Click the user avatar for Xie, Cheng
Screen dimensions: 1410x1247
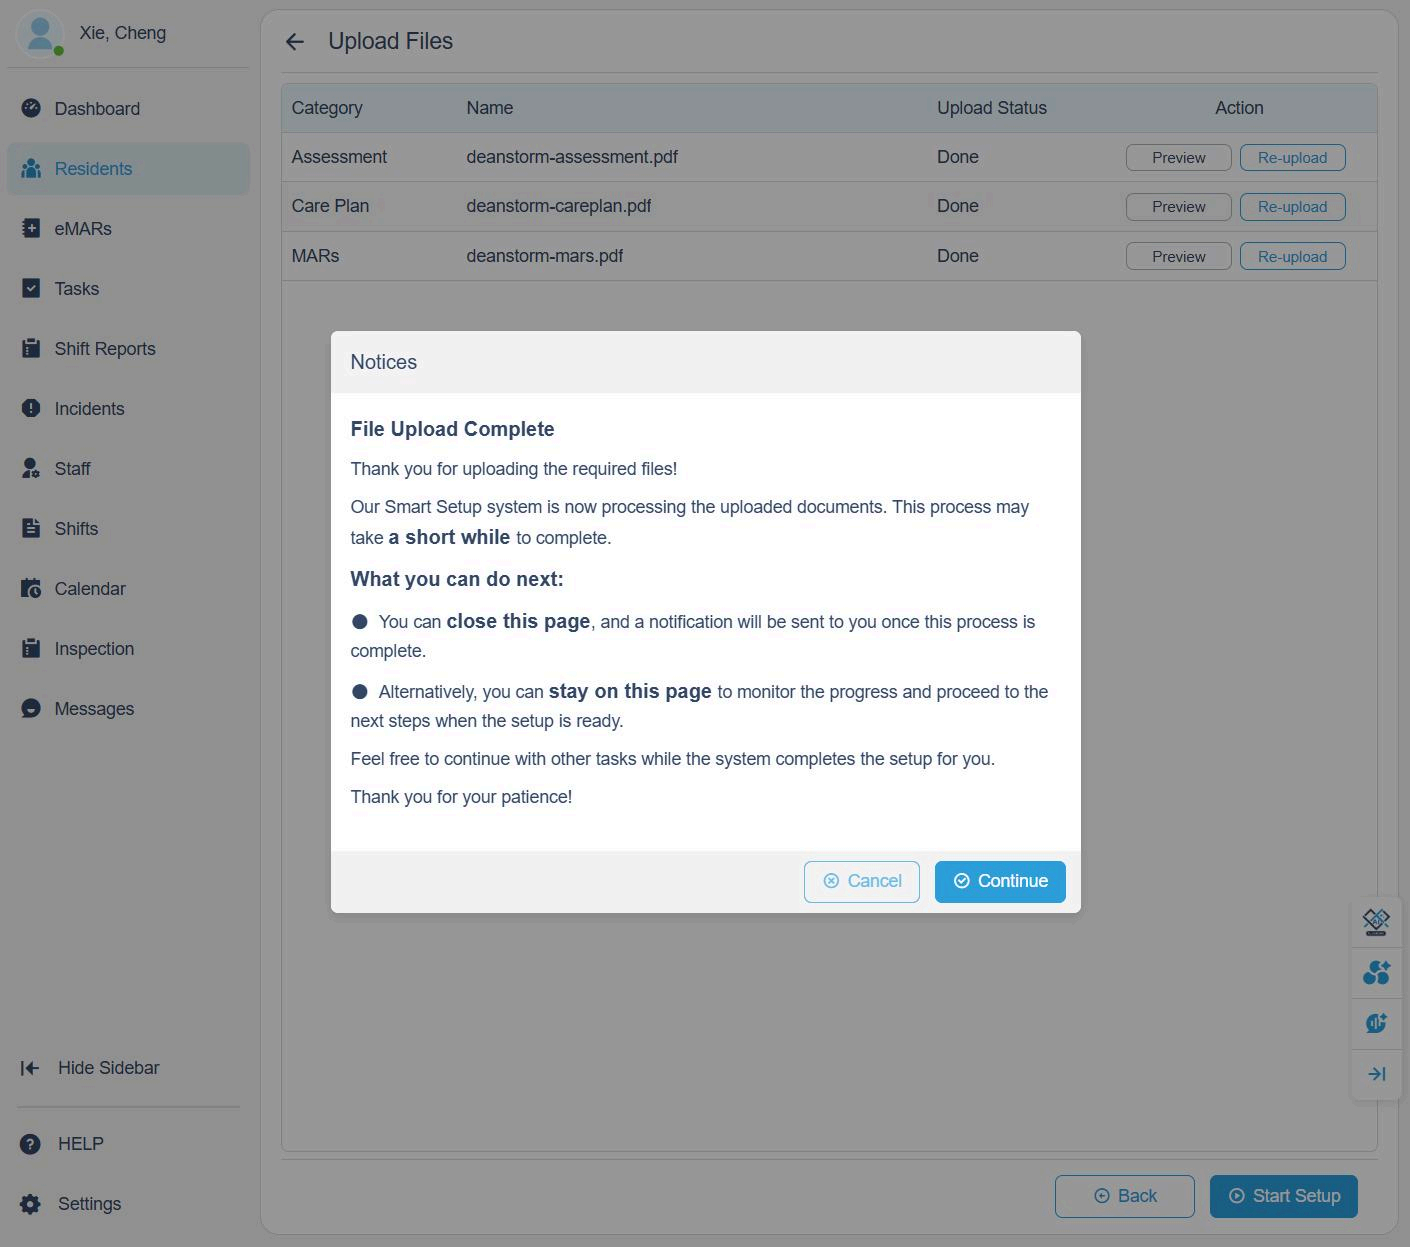point(41,34)
